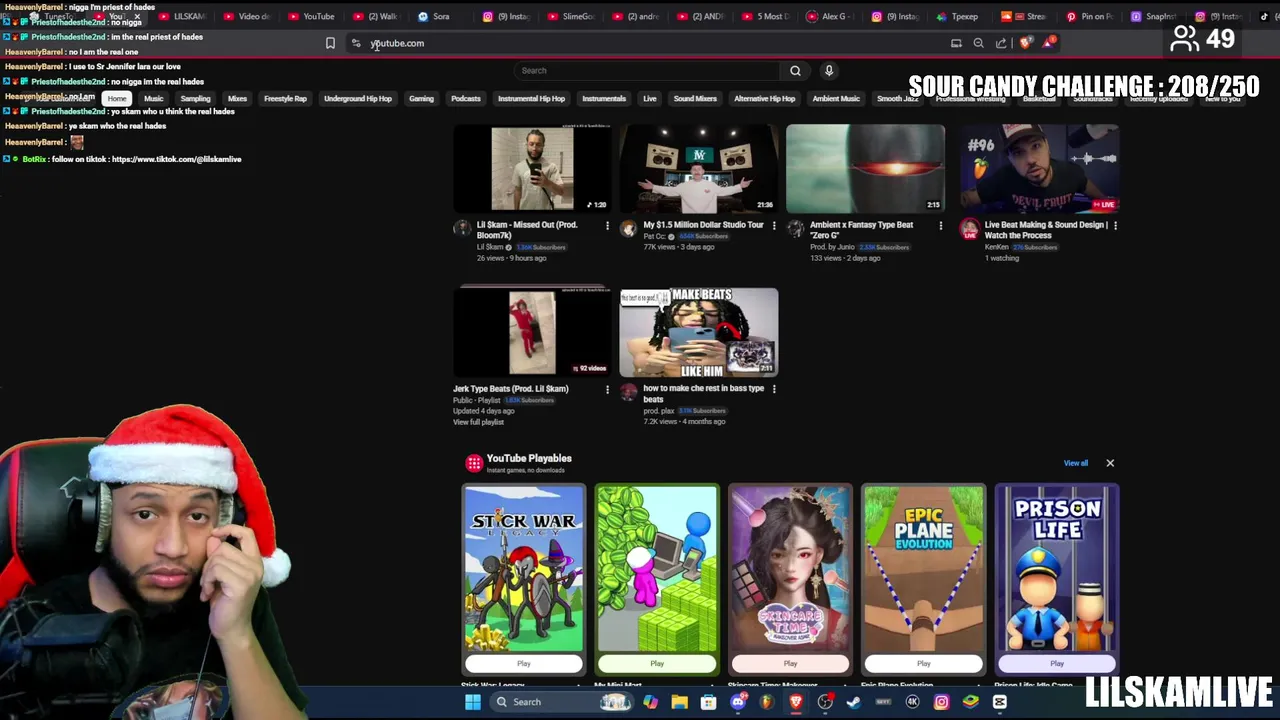Select the Ambient Music chip

click(836, 98)
